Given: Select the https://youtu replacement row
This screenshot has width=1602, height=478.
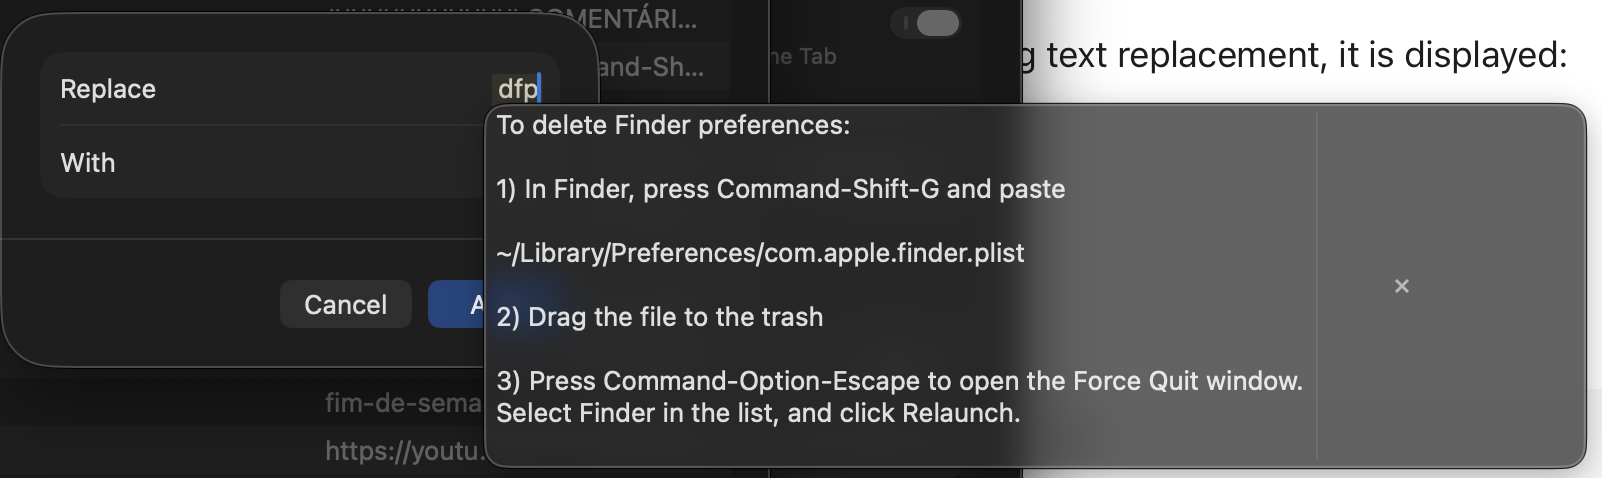Looking at the screenshot, I should coord(402,451).
